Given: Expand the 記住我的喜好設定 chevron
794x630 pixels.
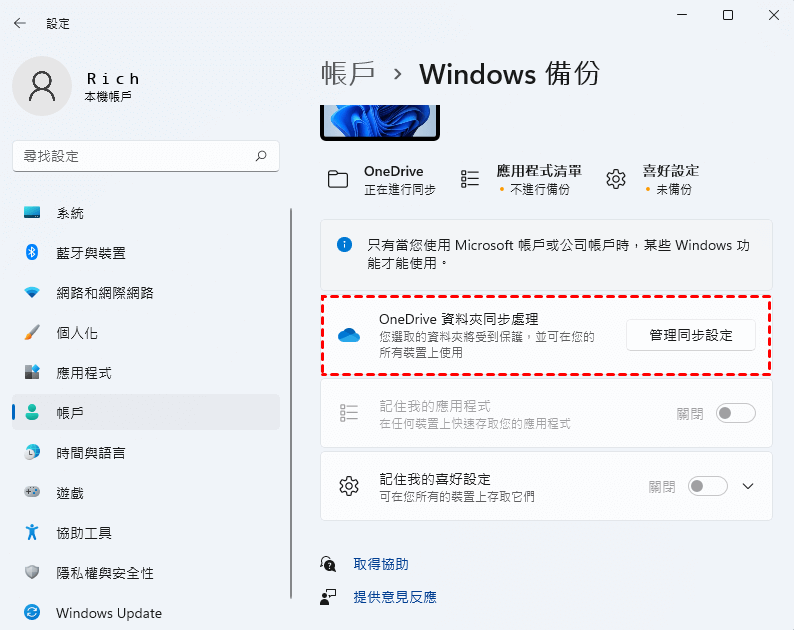Looking at the screenshot, I should tap(748, 486).
